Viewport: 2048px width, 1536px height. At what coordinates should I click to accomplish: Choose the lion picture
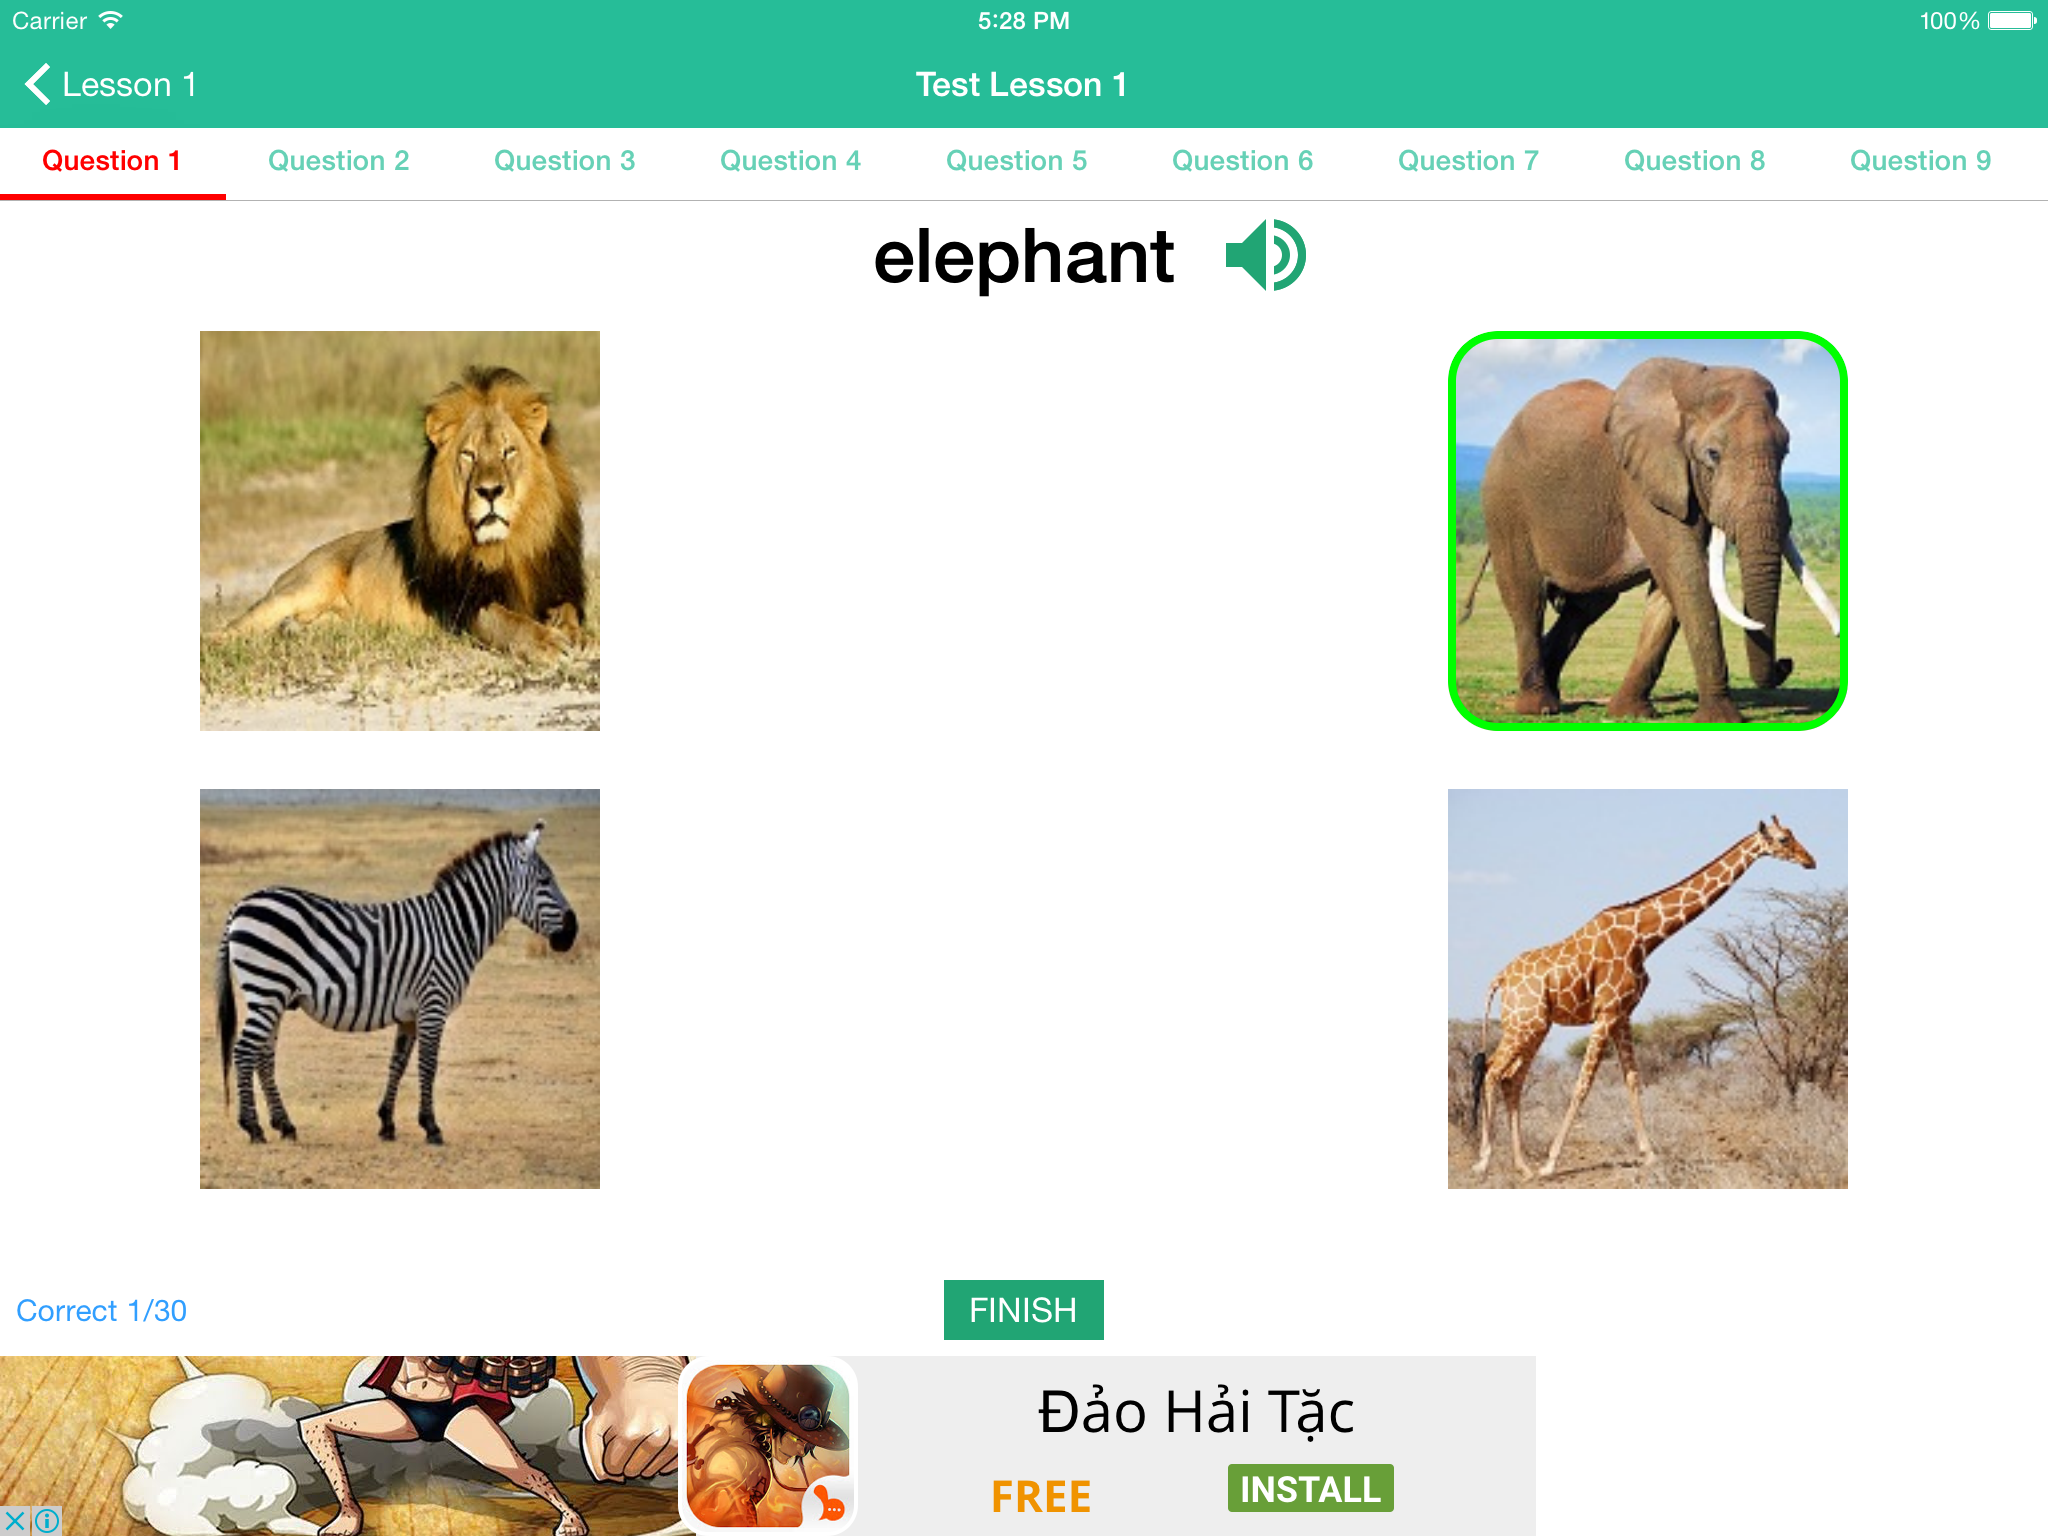[x=400, y=531]
